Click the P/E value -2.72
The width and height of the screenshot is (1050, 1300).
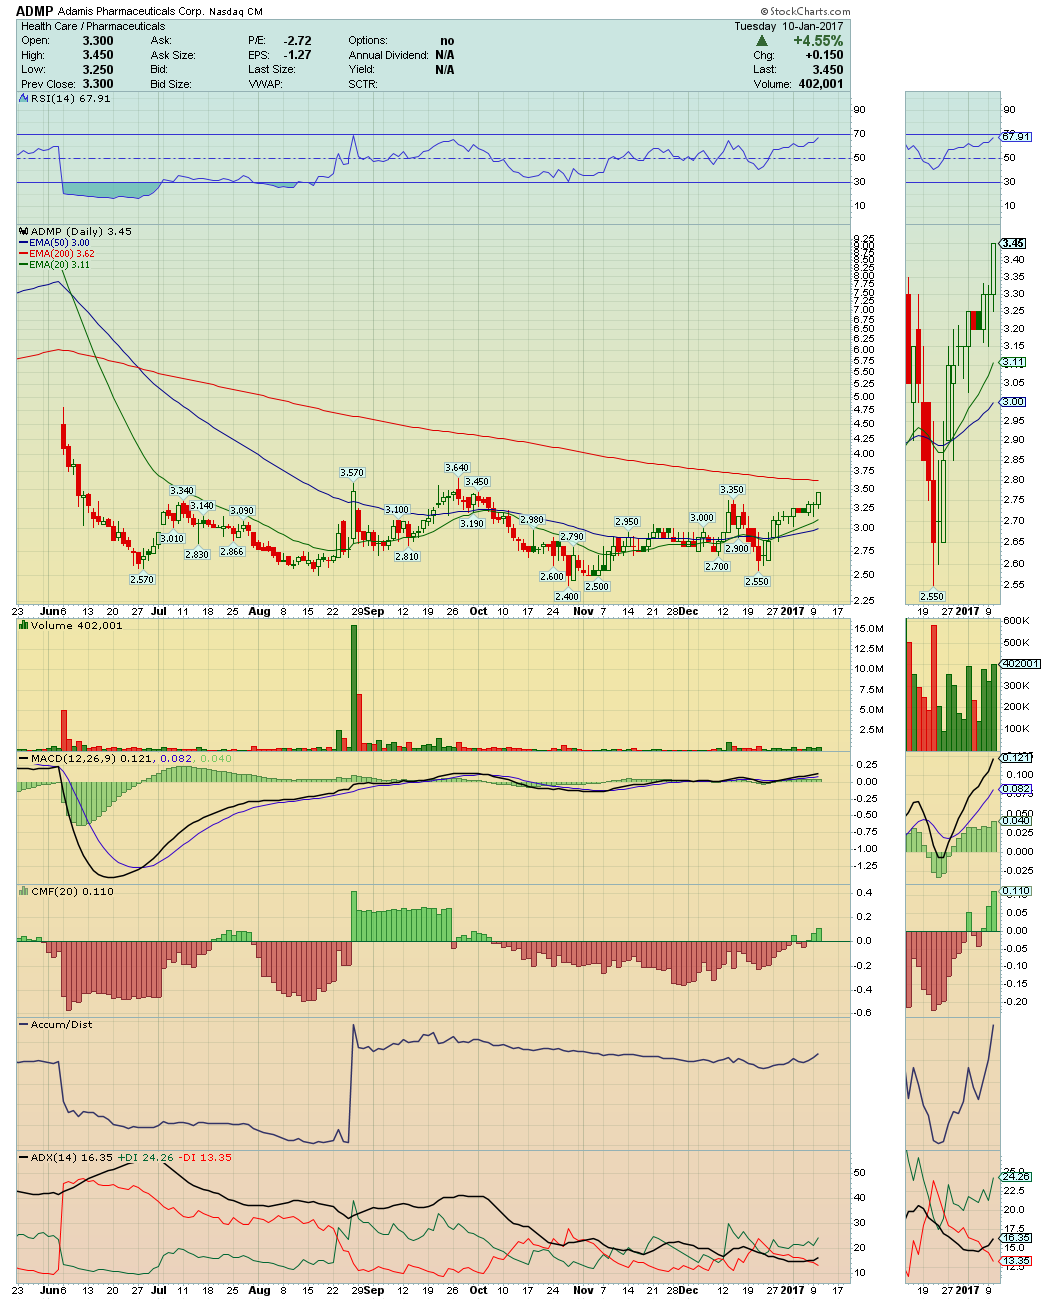pyautogui.click(x=297, y=41)
